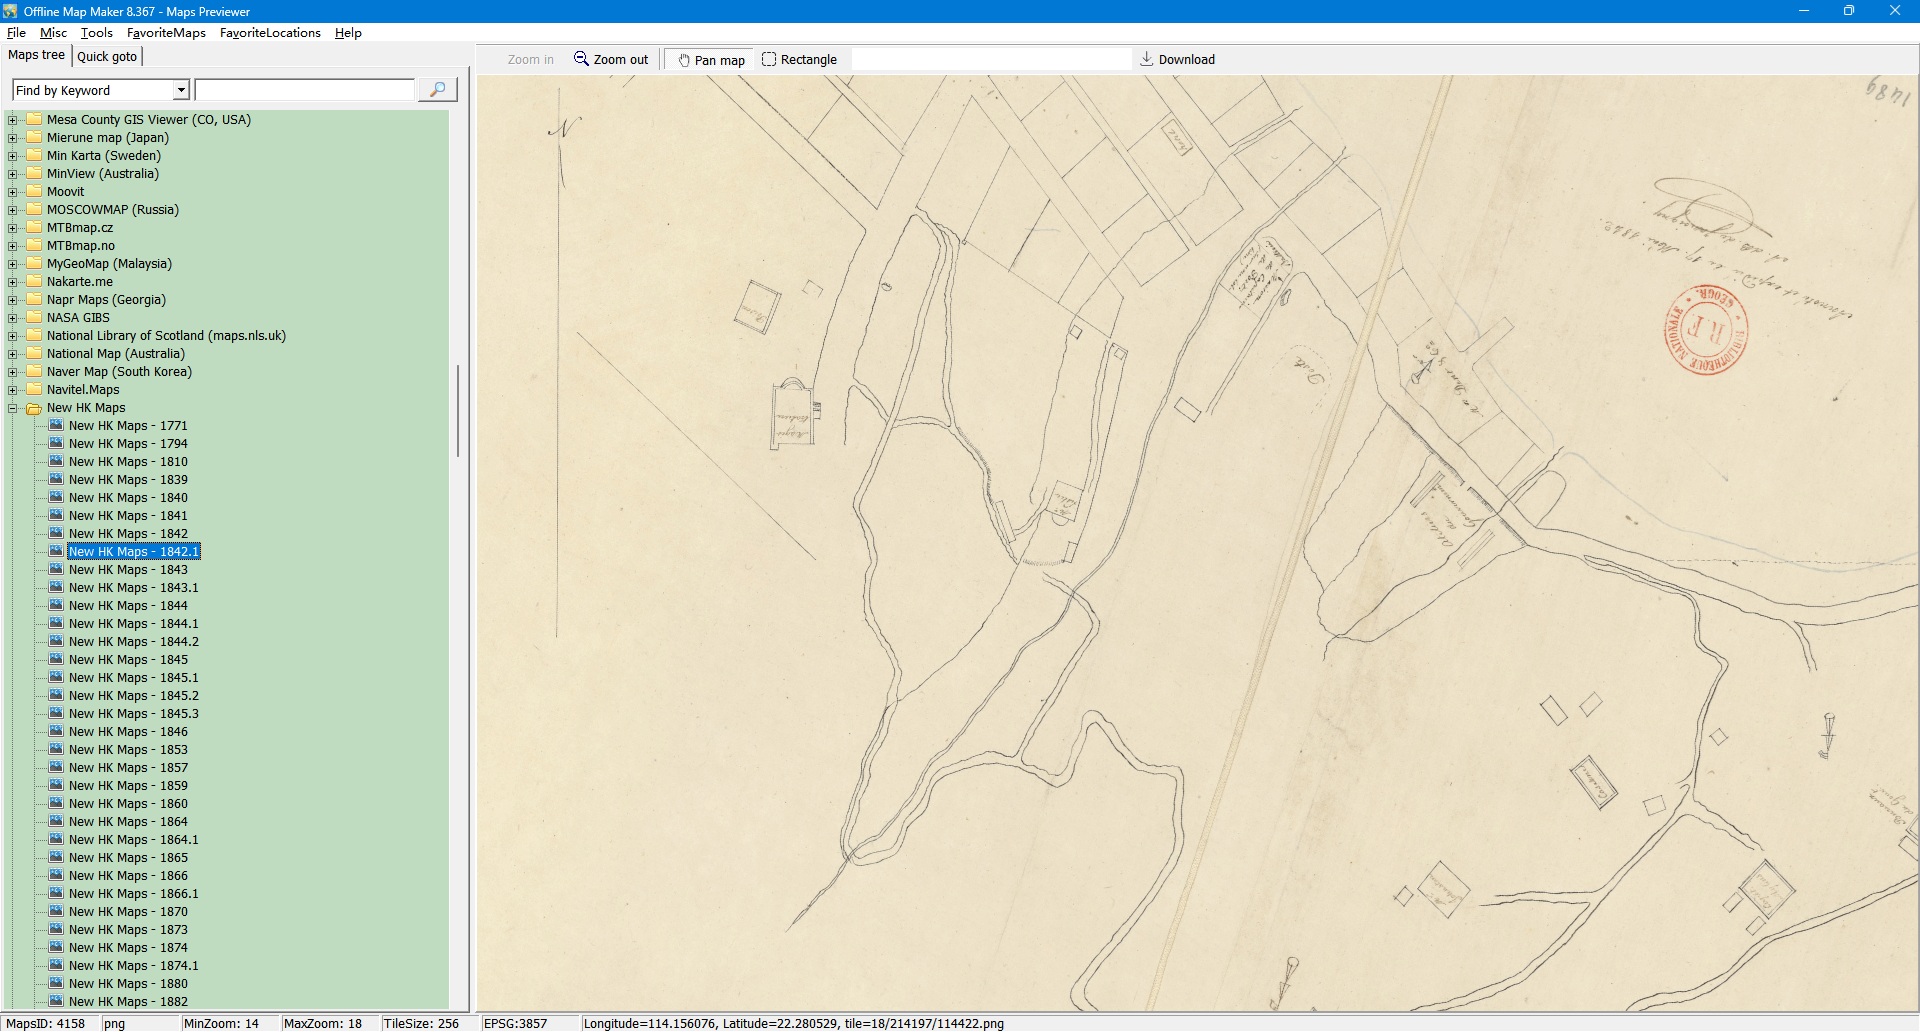Open the Tools menu
1920x1032 pixels.
96,33
